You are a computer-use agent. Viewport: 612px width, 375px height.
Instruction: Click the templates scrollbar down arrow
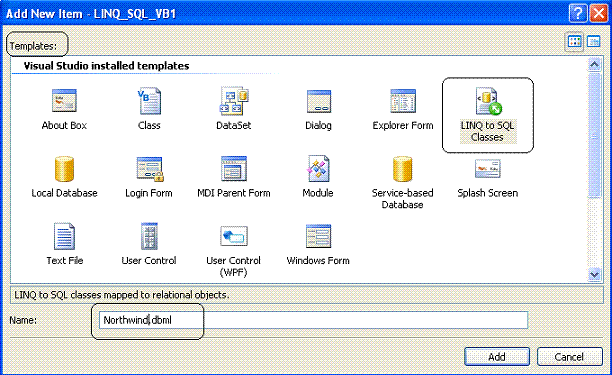pos(594,274)
